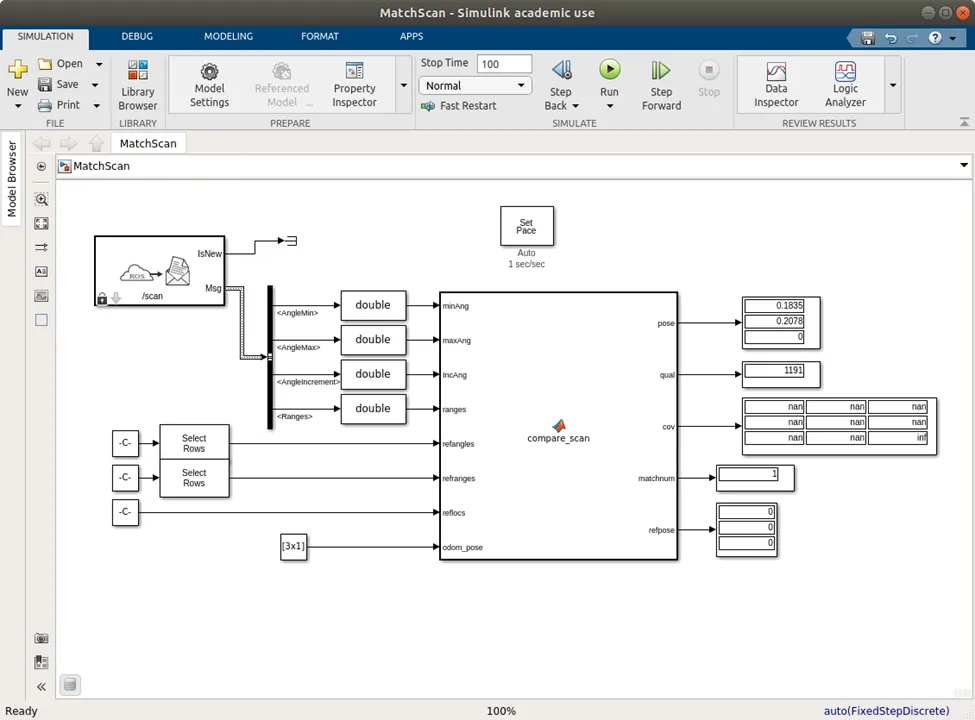Click the quick access undo icon
This screenshot has height=720, width=975.
pyautogui.click(x=890, y=38)
